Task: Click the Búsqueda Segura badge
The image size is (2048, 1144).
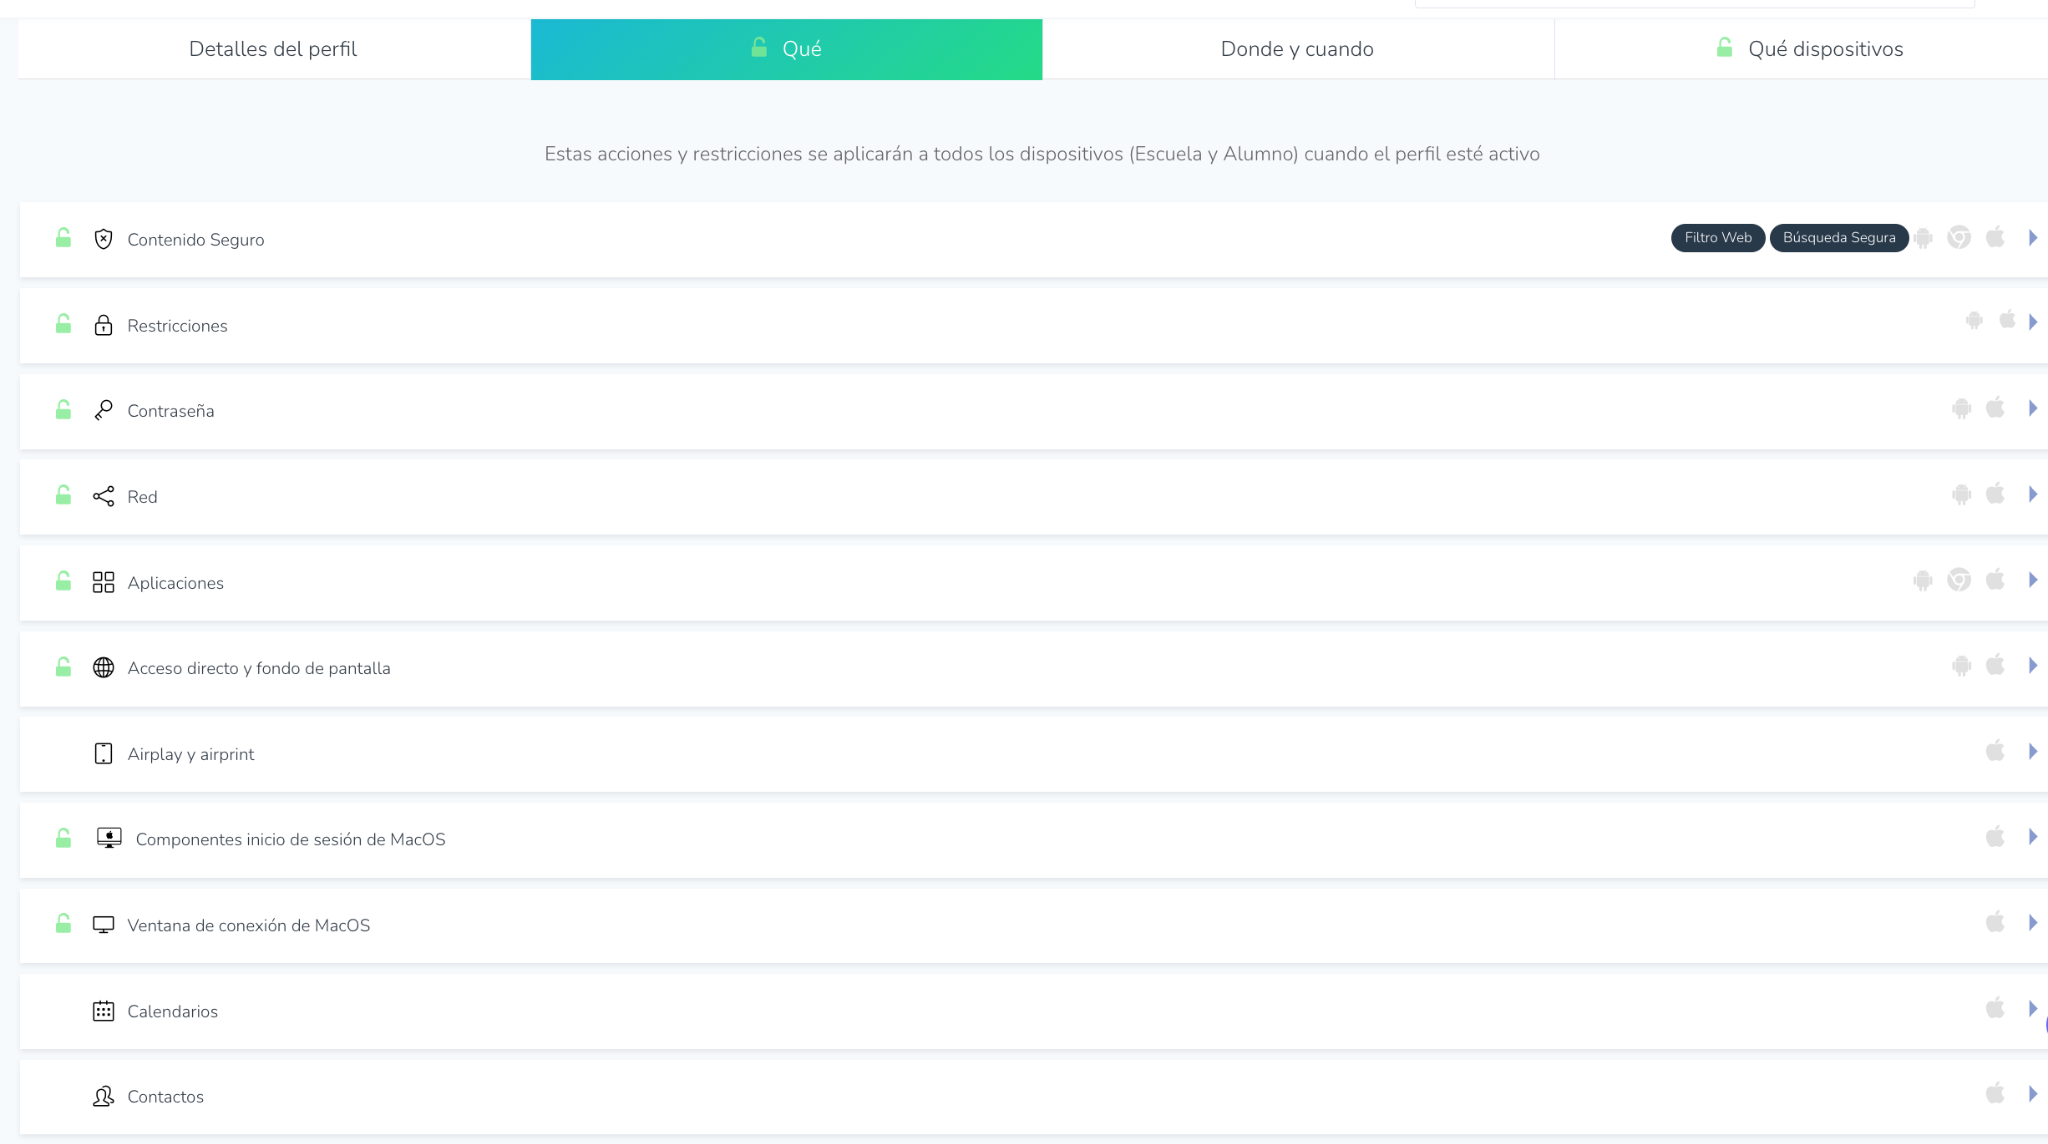Action: tap(1838, 238)
